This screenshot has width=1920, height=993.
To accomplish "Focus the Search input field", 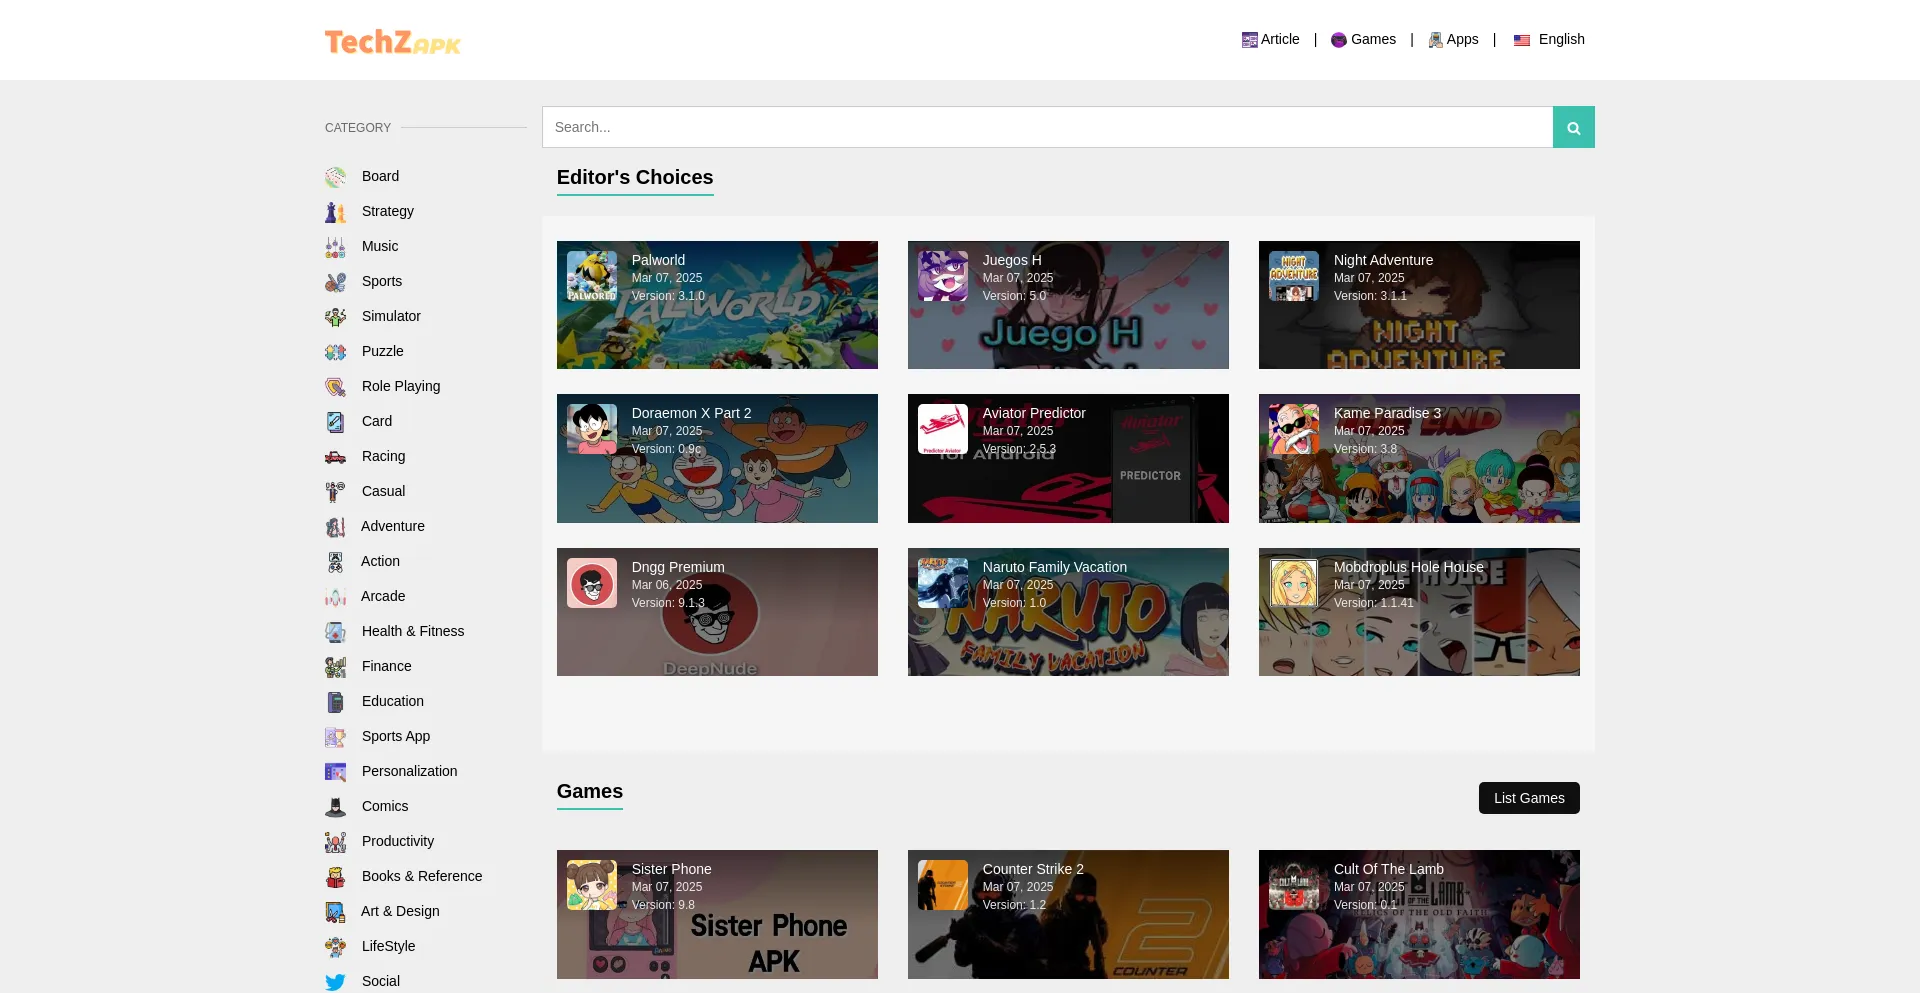I will coord(1047,127).
